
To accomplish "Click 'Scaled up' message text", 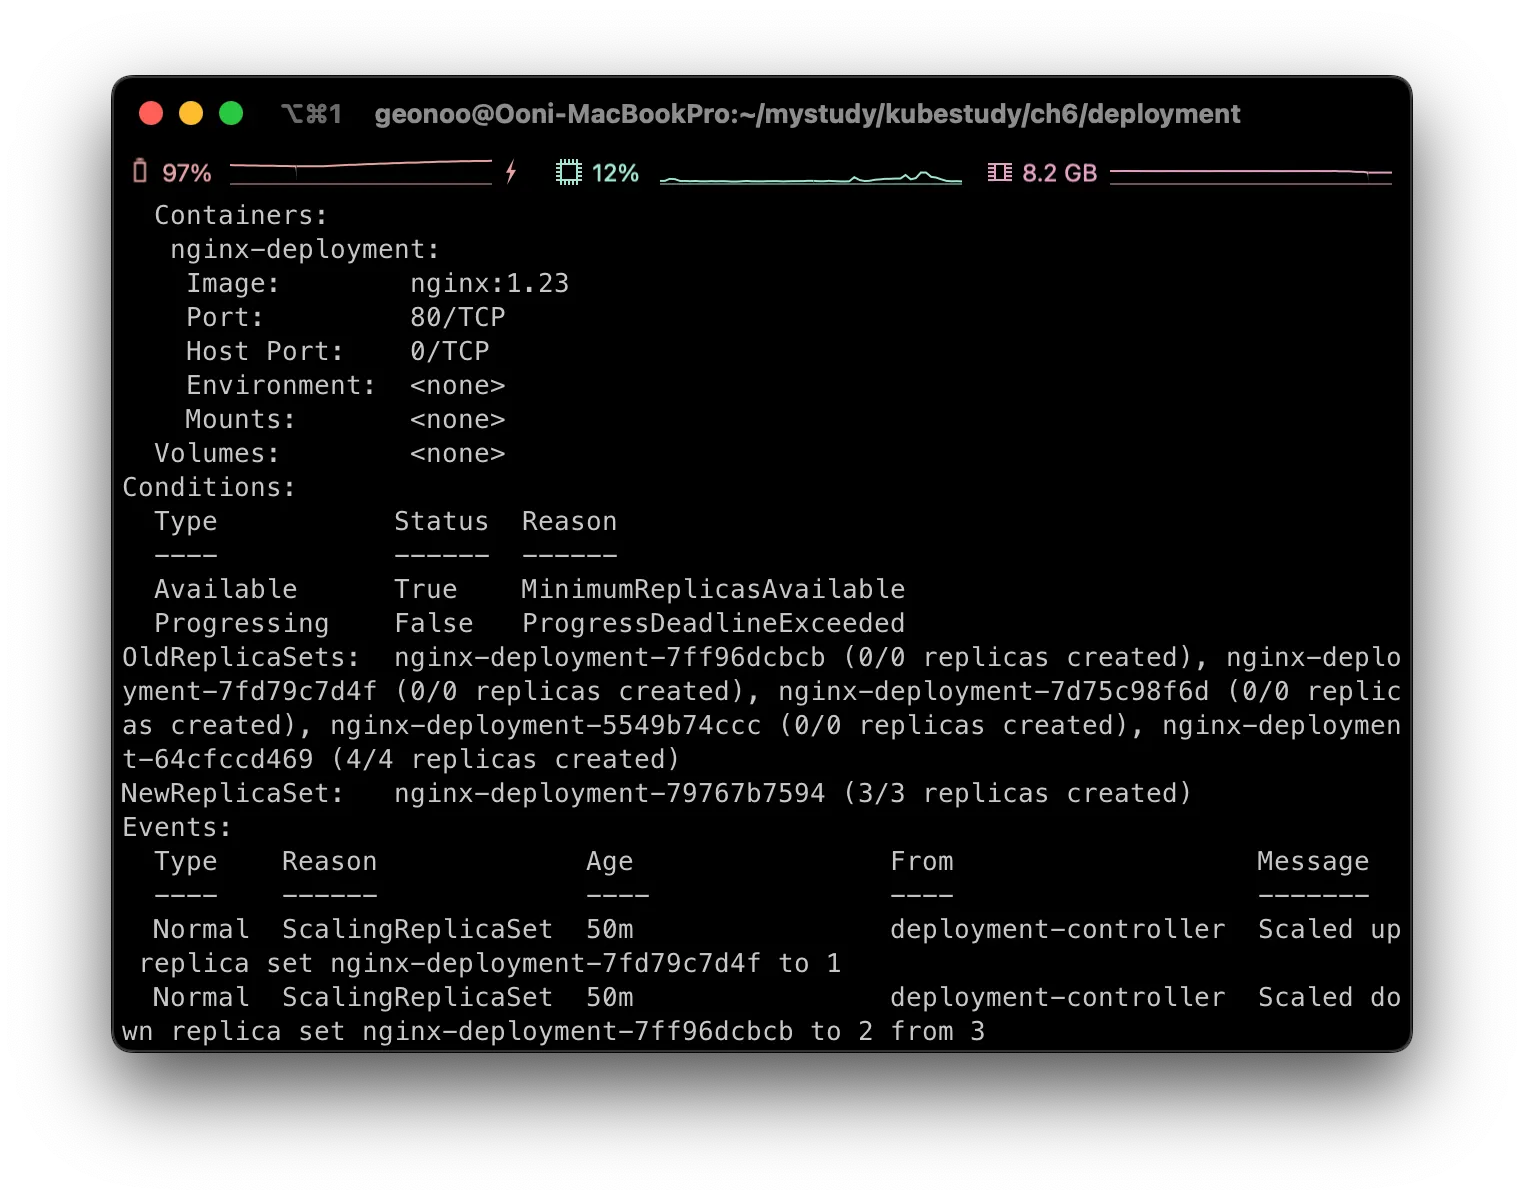I will 1329,929.
